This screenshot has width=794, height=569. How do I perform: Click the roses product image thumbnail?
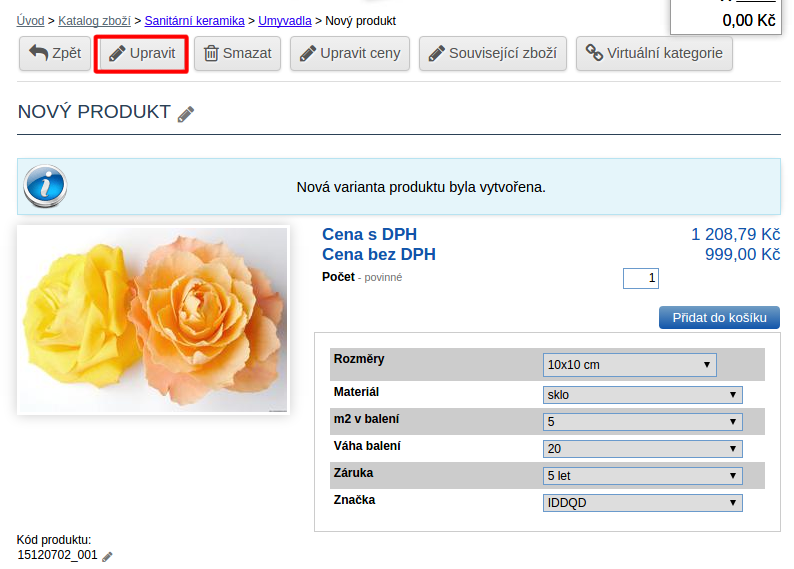pos(153,320)
